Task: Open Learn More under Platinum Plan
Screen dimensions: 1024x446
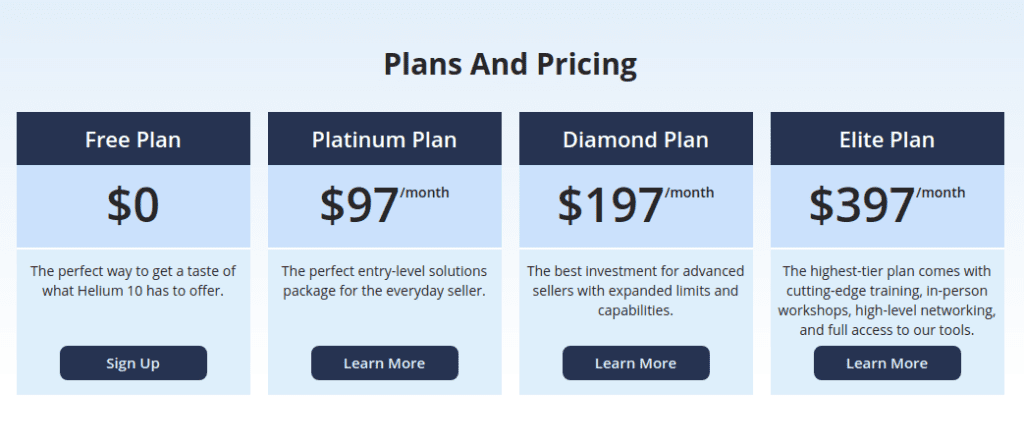Action: click(385, 363)
